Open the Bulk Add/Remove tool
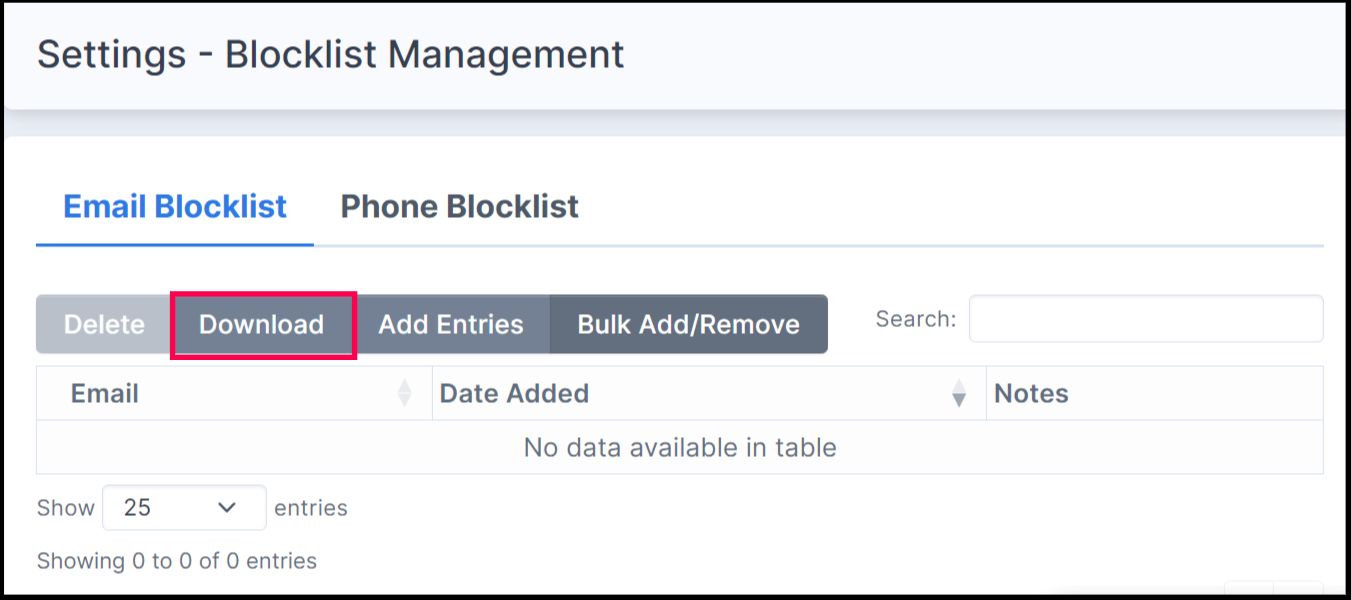 click(688, 324)
